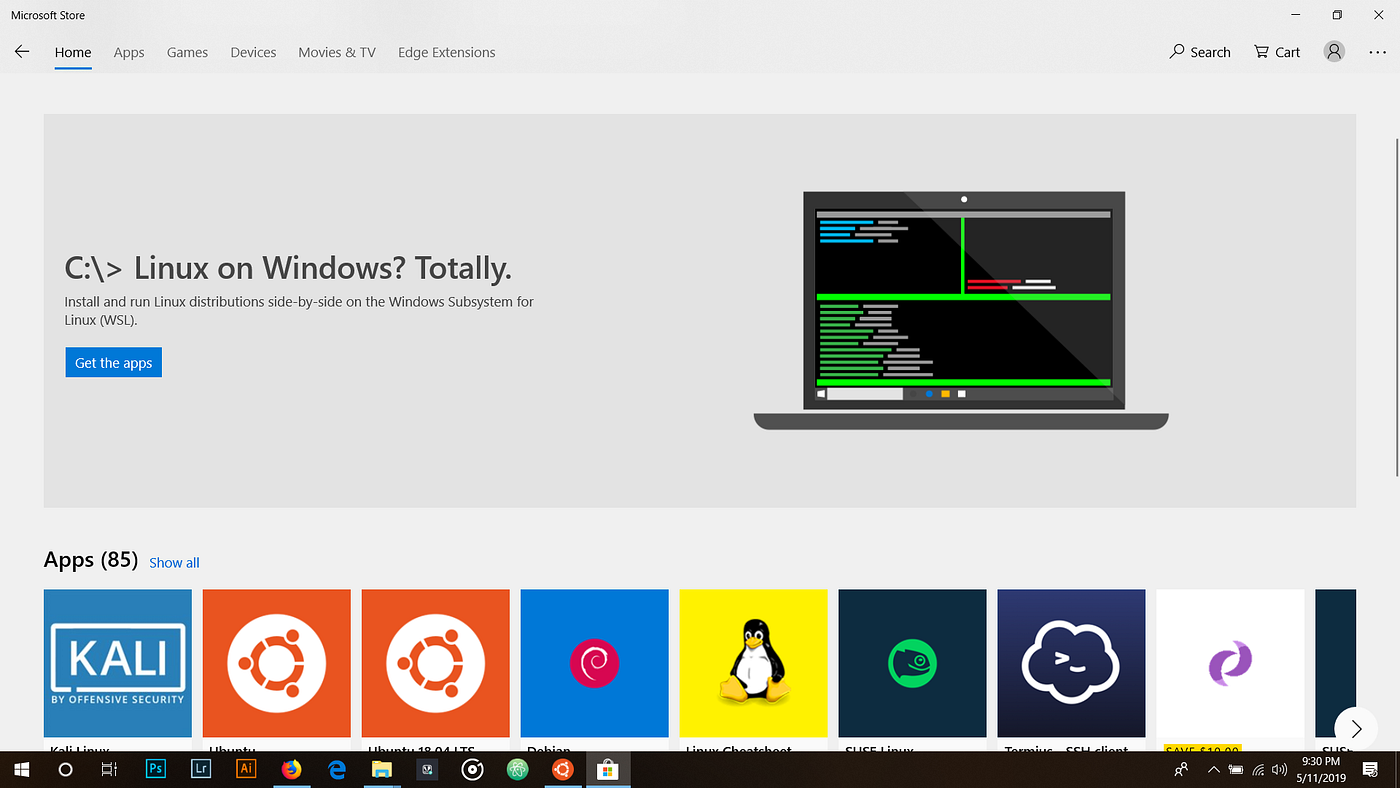Open the dark square app in the taskbar
Viewport: 1400px width, 788px height.
click(427, 769)
